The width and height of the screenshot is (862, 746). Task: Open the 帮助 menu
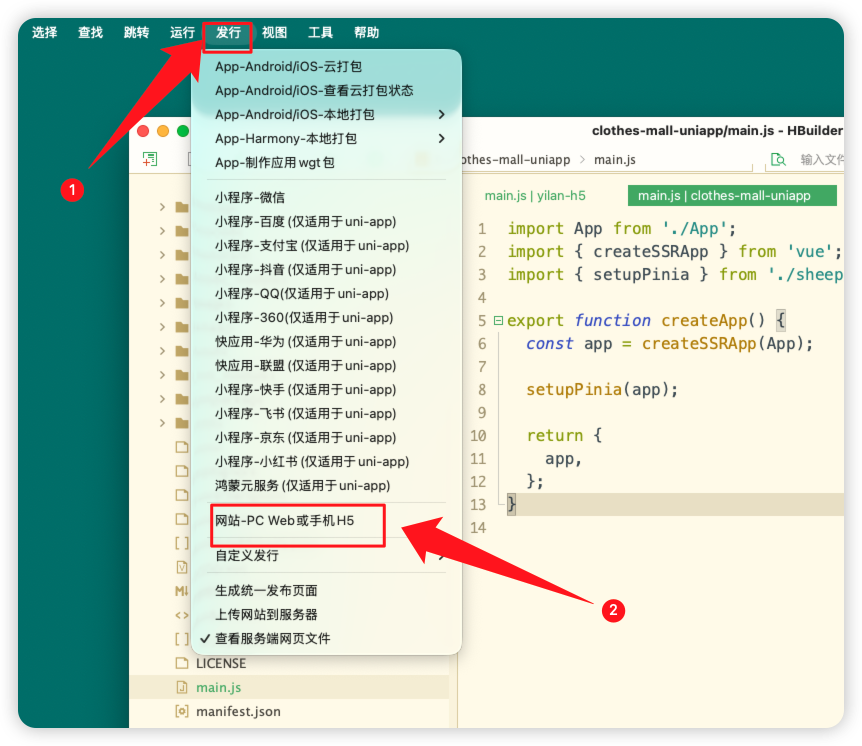pyautogui.click(x=367, y=33)
